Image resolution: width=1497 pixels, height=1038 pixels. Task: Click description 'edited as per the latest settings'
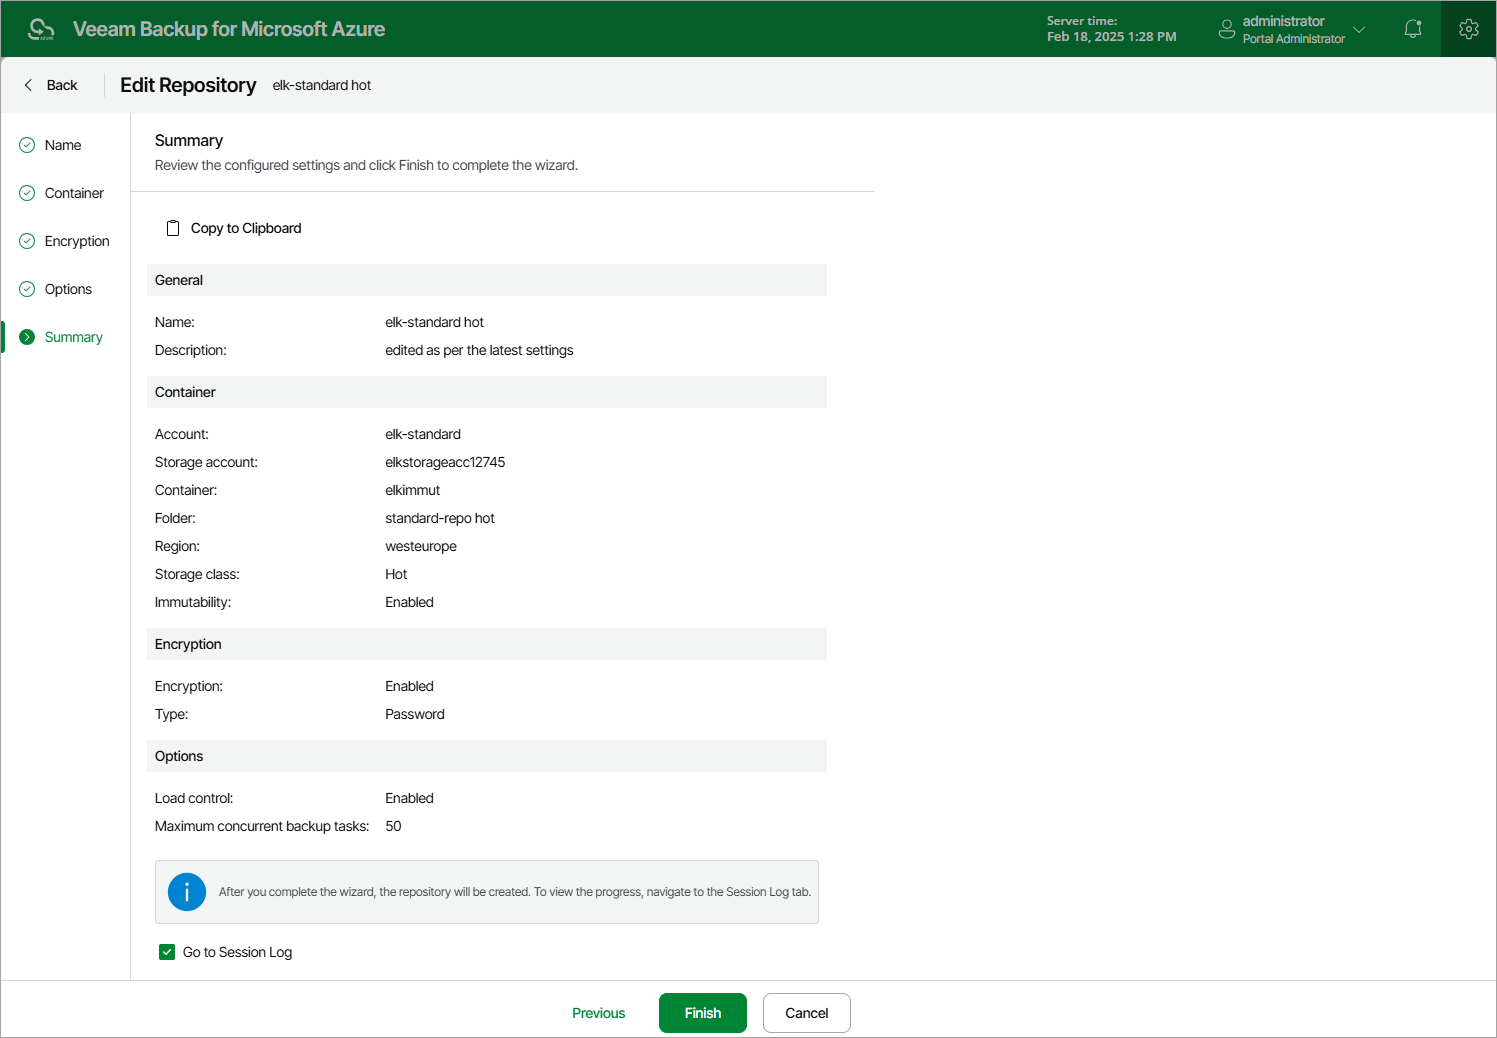[479, 350]
